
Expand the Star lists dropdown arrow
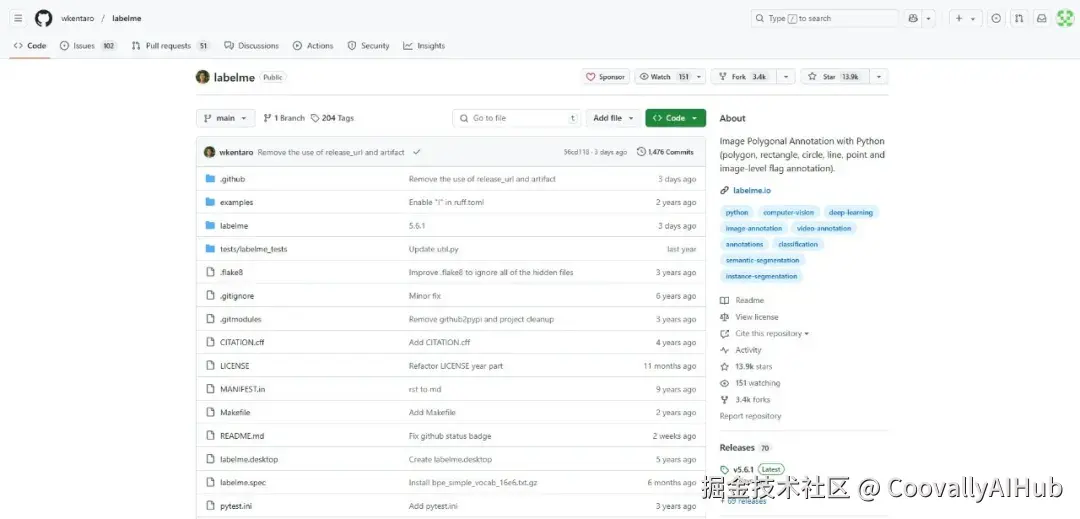(879, 77)
